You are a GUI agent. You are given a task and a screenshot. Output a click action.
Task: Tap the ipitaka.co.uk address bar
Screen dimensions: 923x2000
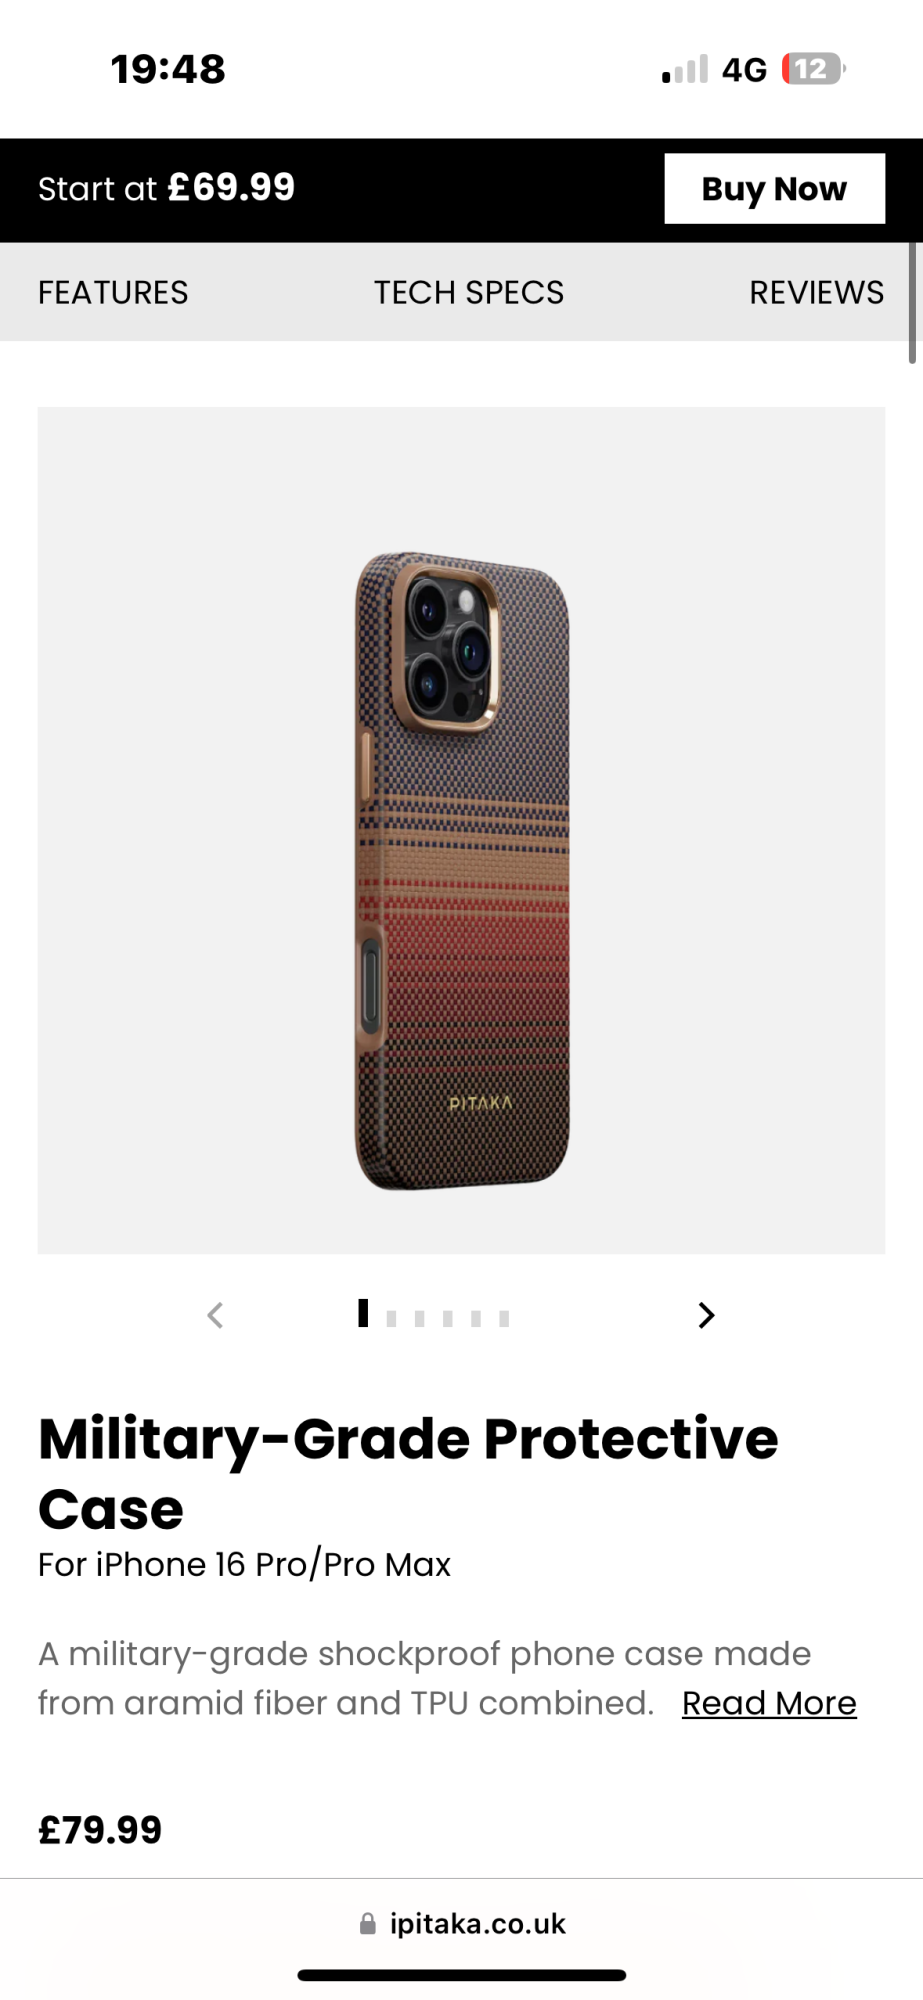tap(461, 1923)
